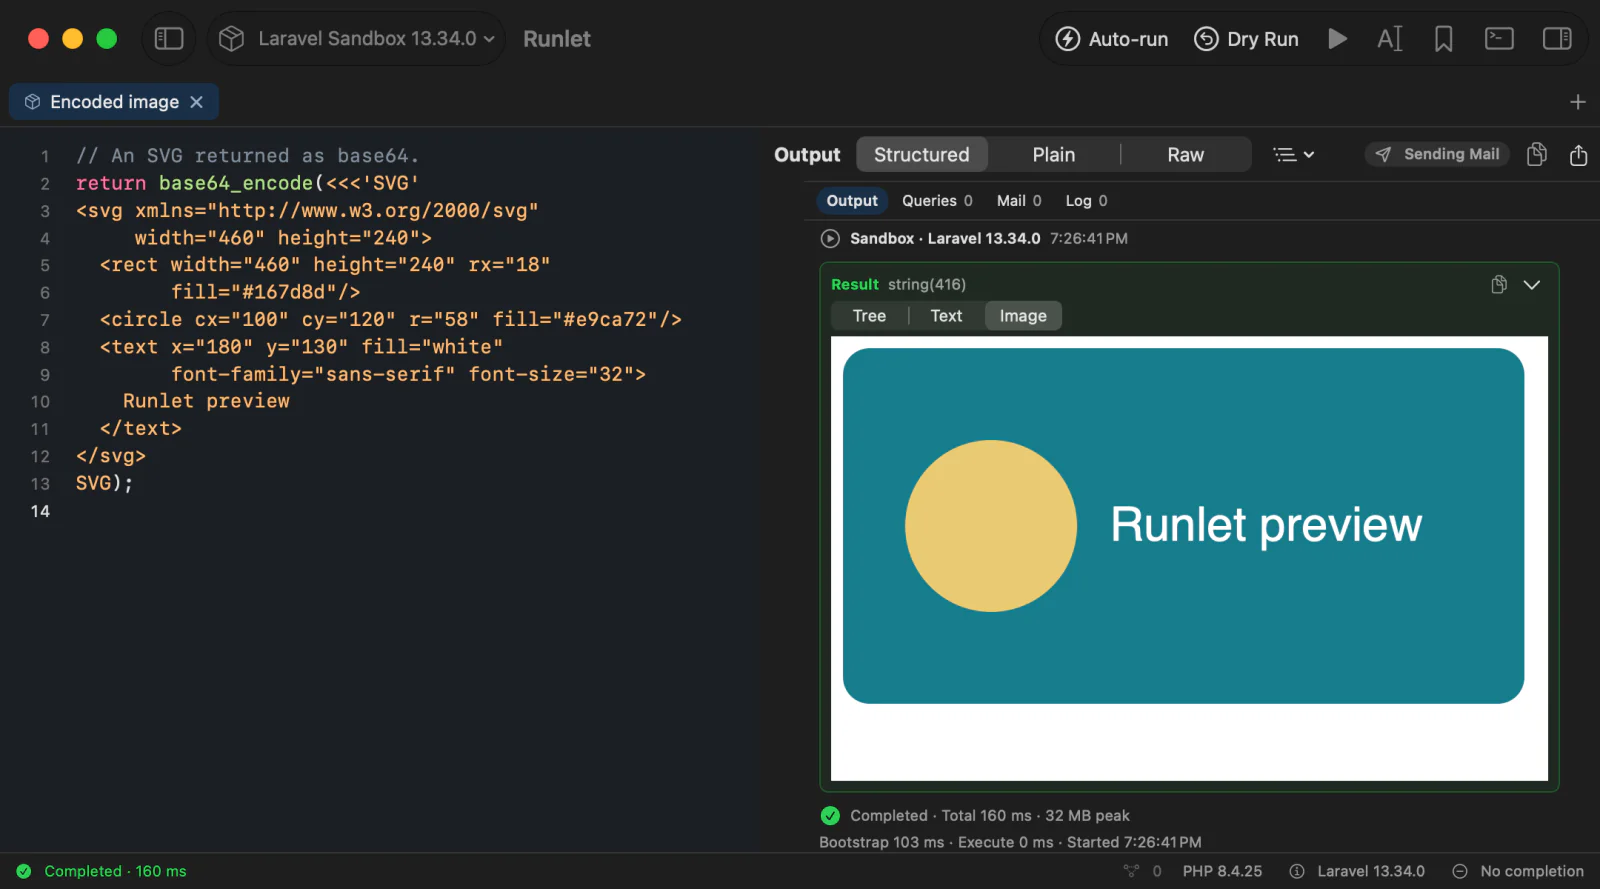The width and height of the screenshot is (1600, 889).
Task: Copy the output using top copy icon
Action: pyautogui.click(x=1537, y=154)
